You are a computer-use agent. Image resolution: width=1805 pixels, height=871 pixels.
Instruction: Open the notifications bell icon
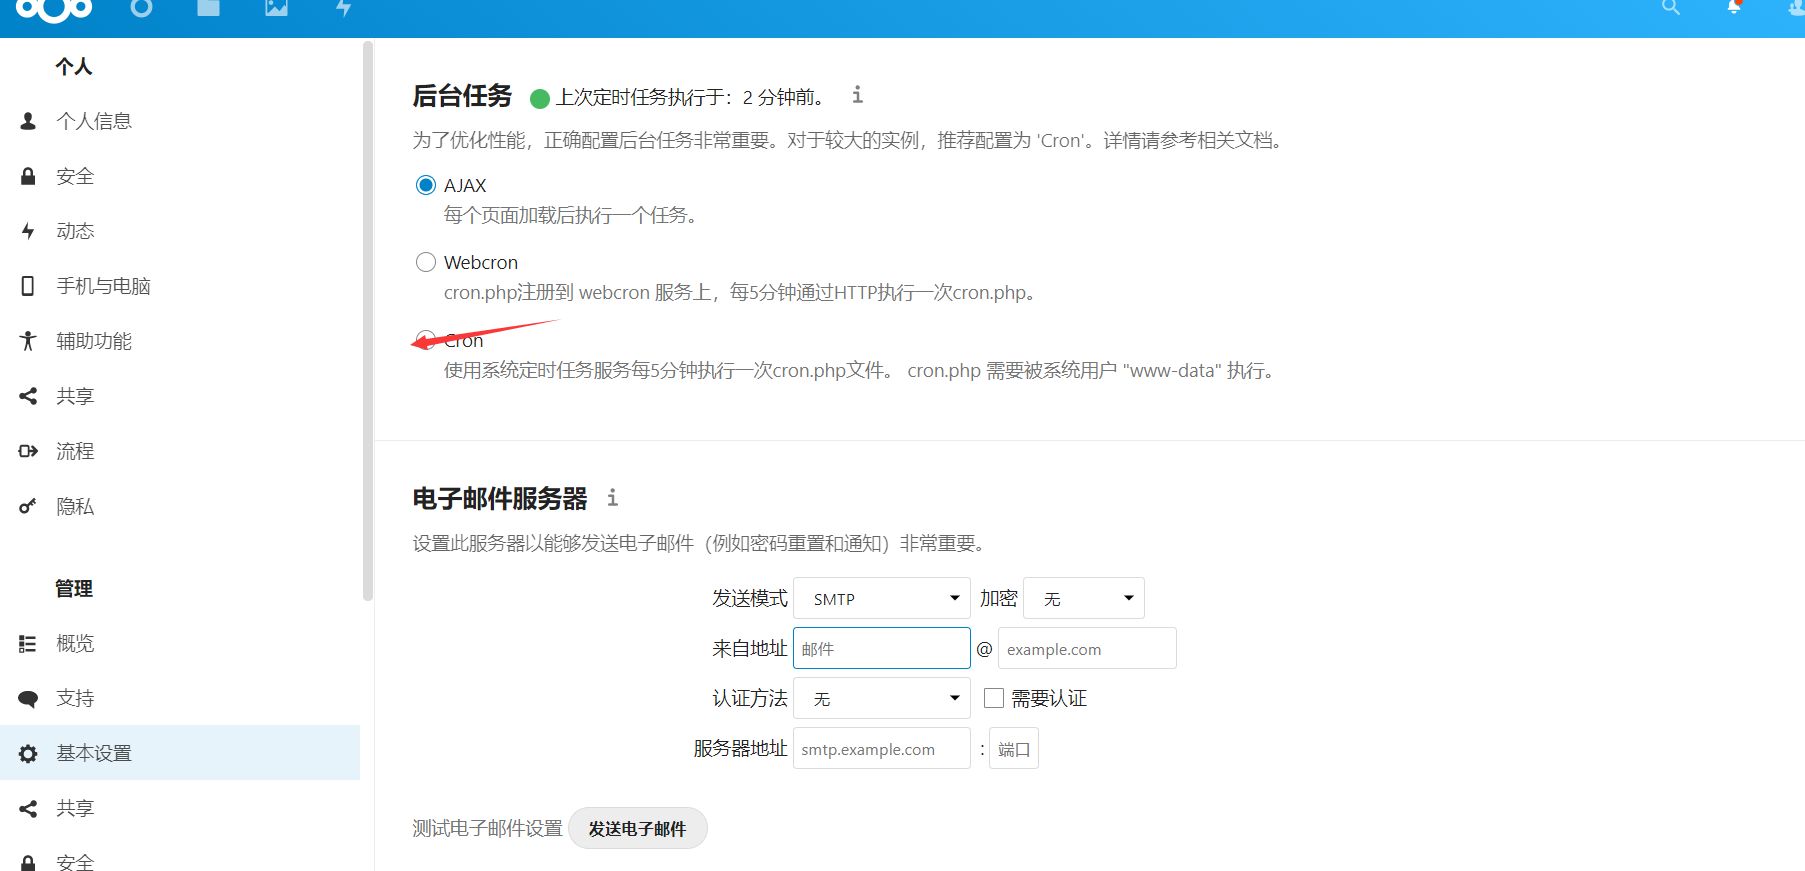point(1735,6)
